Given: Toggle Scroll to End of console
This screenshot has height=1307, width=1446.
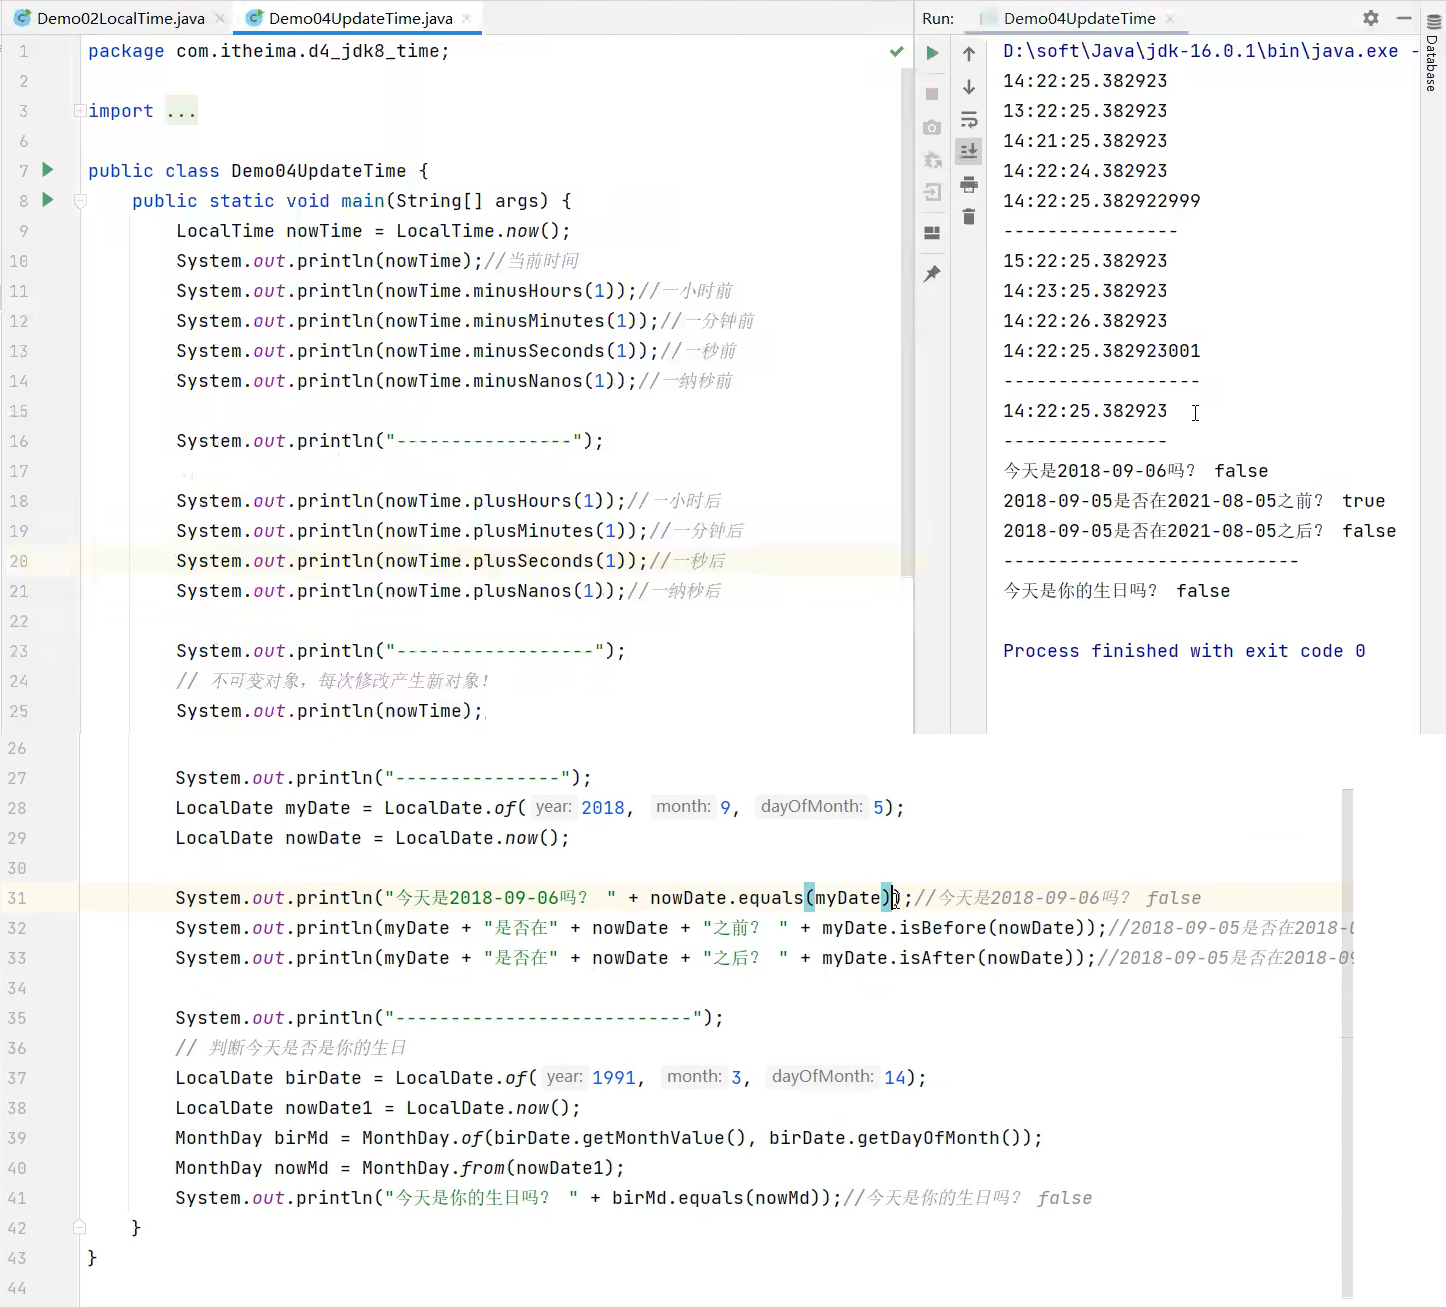Looking at the screenshot, I should click(969, 151).
